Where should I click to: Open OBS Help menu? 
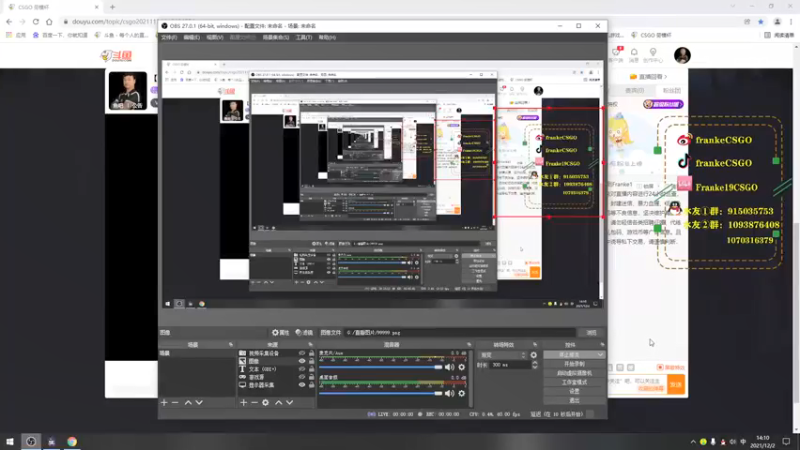pos(327,37)
